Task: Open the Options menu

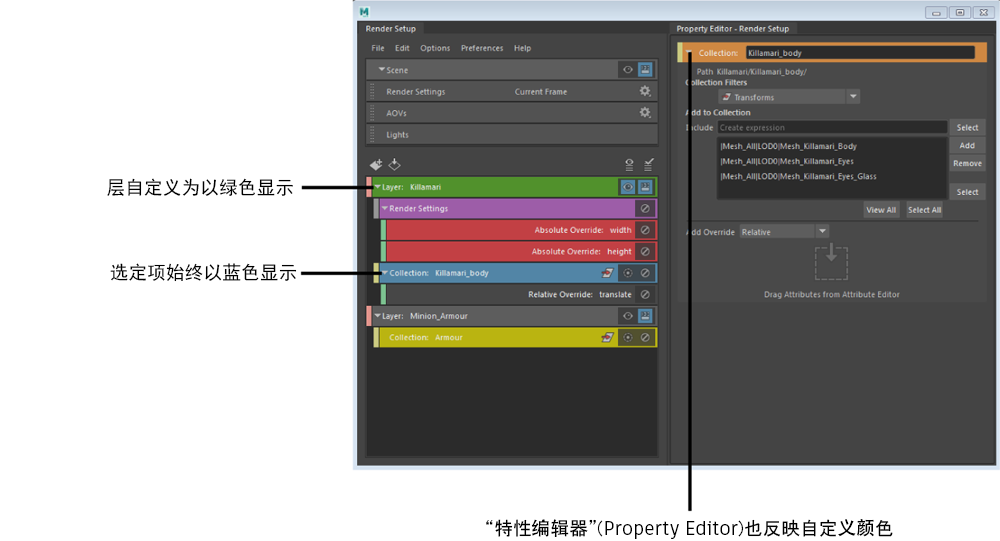Action: click(435, 48)
